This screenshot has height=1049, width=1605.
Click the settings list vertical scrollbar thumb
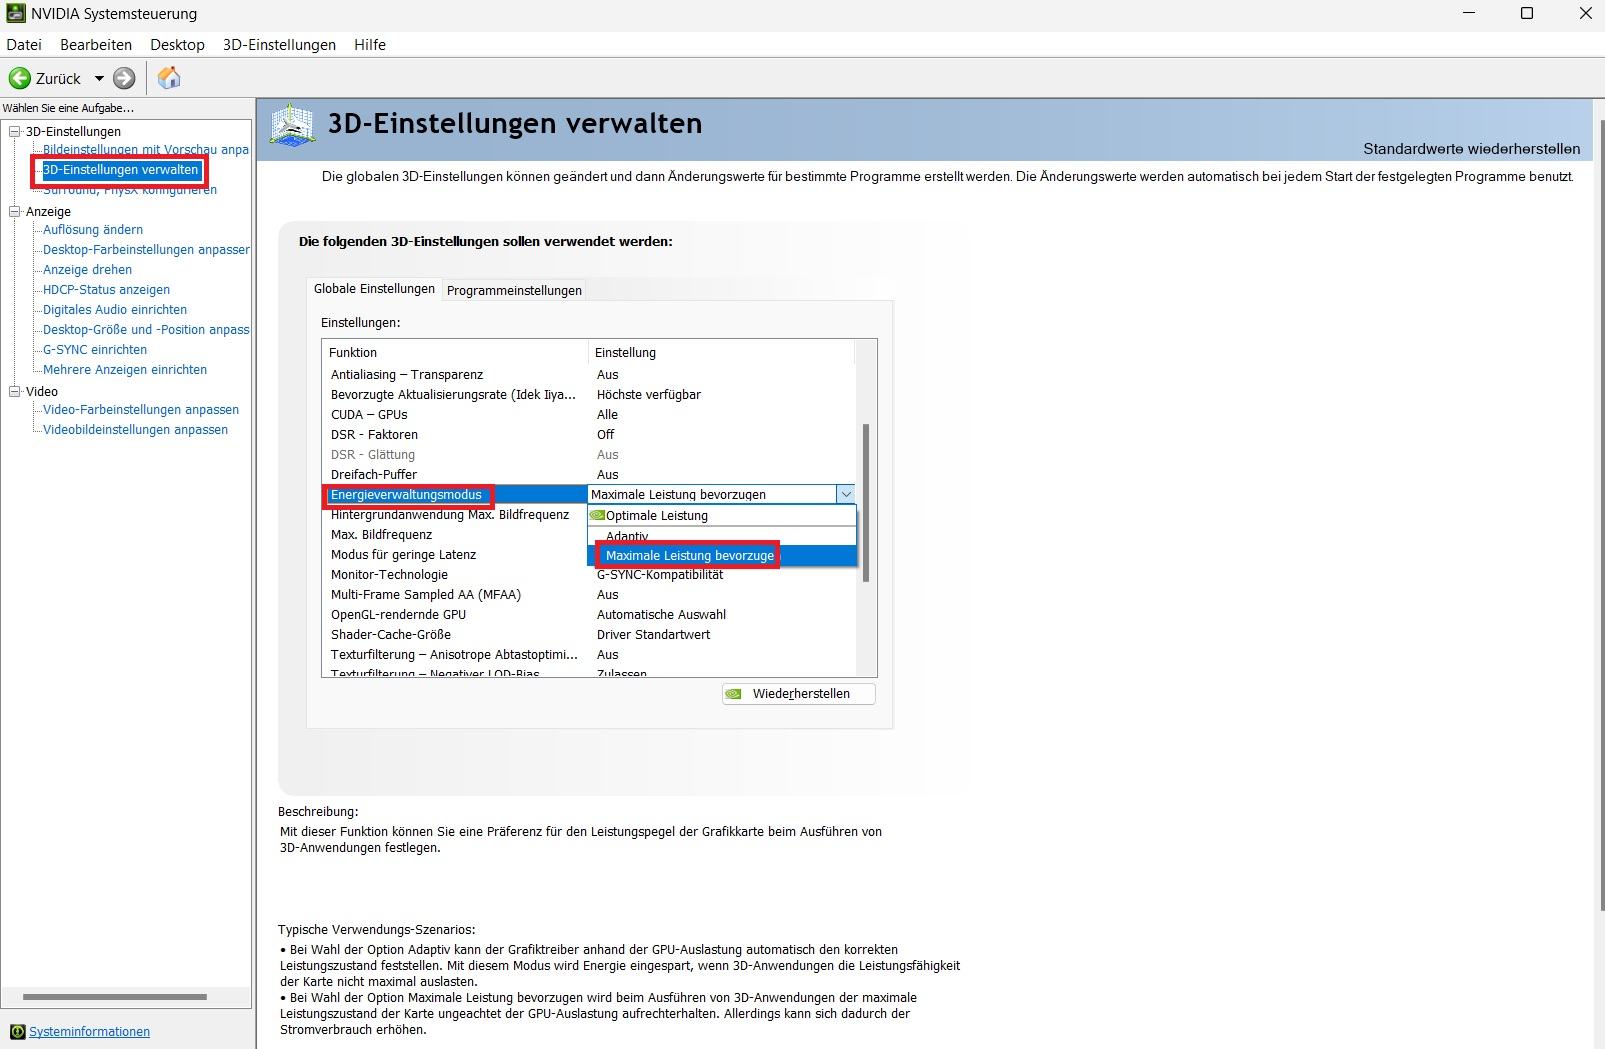coord(866,502)
